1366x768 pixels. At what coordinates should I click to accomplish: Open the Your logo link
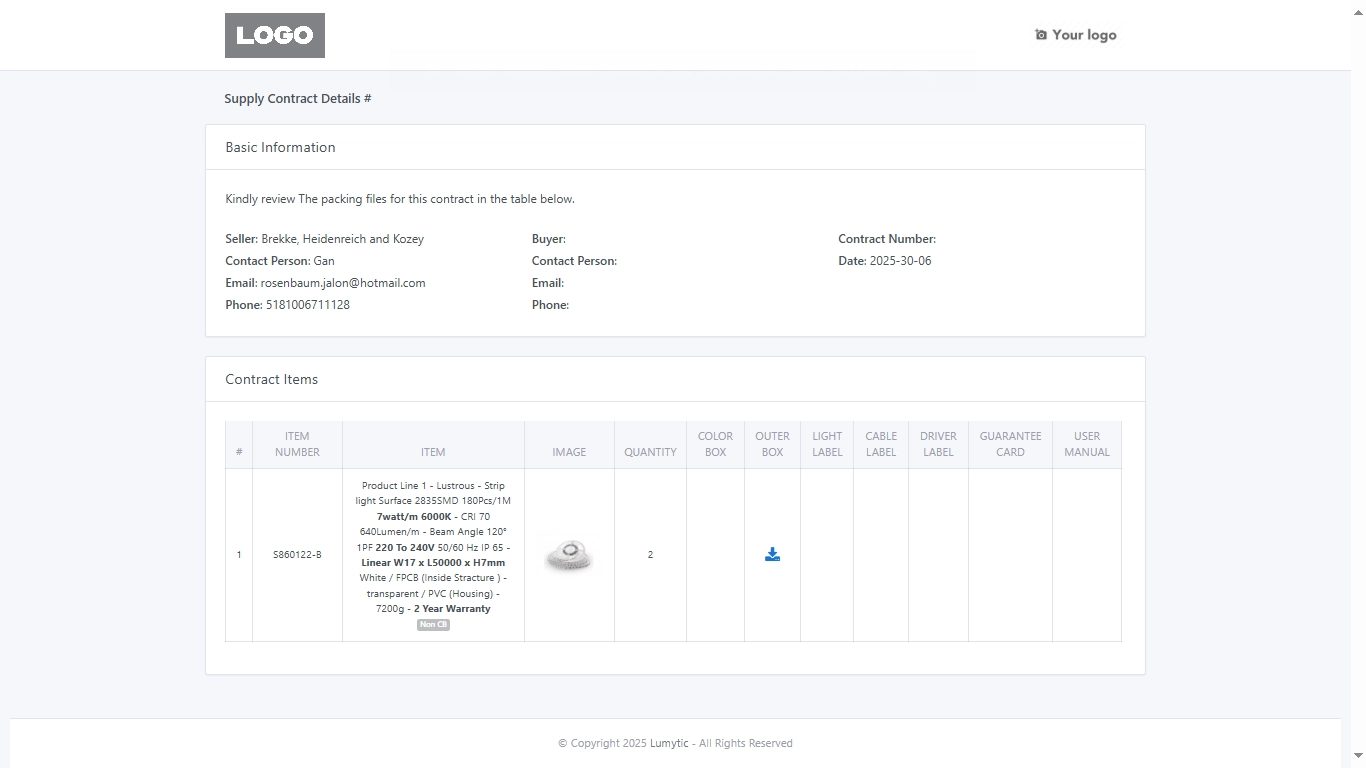[x=1076, y=35]
